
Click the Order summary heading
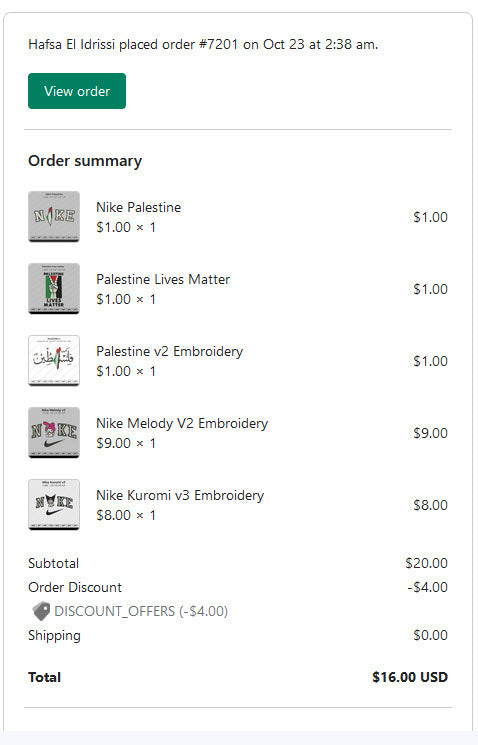[x=85, y=161]
